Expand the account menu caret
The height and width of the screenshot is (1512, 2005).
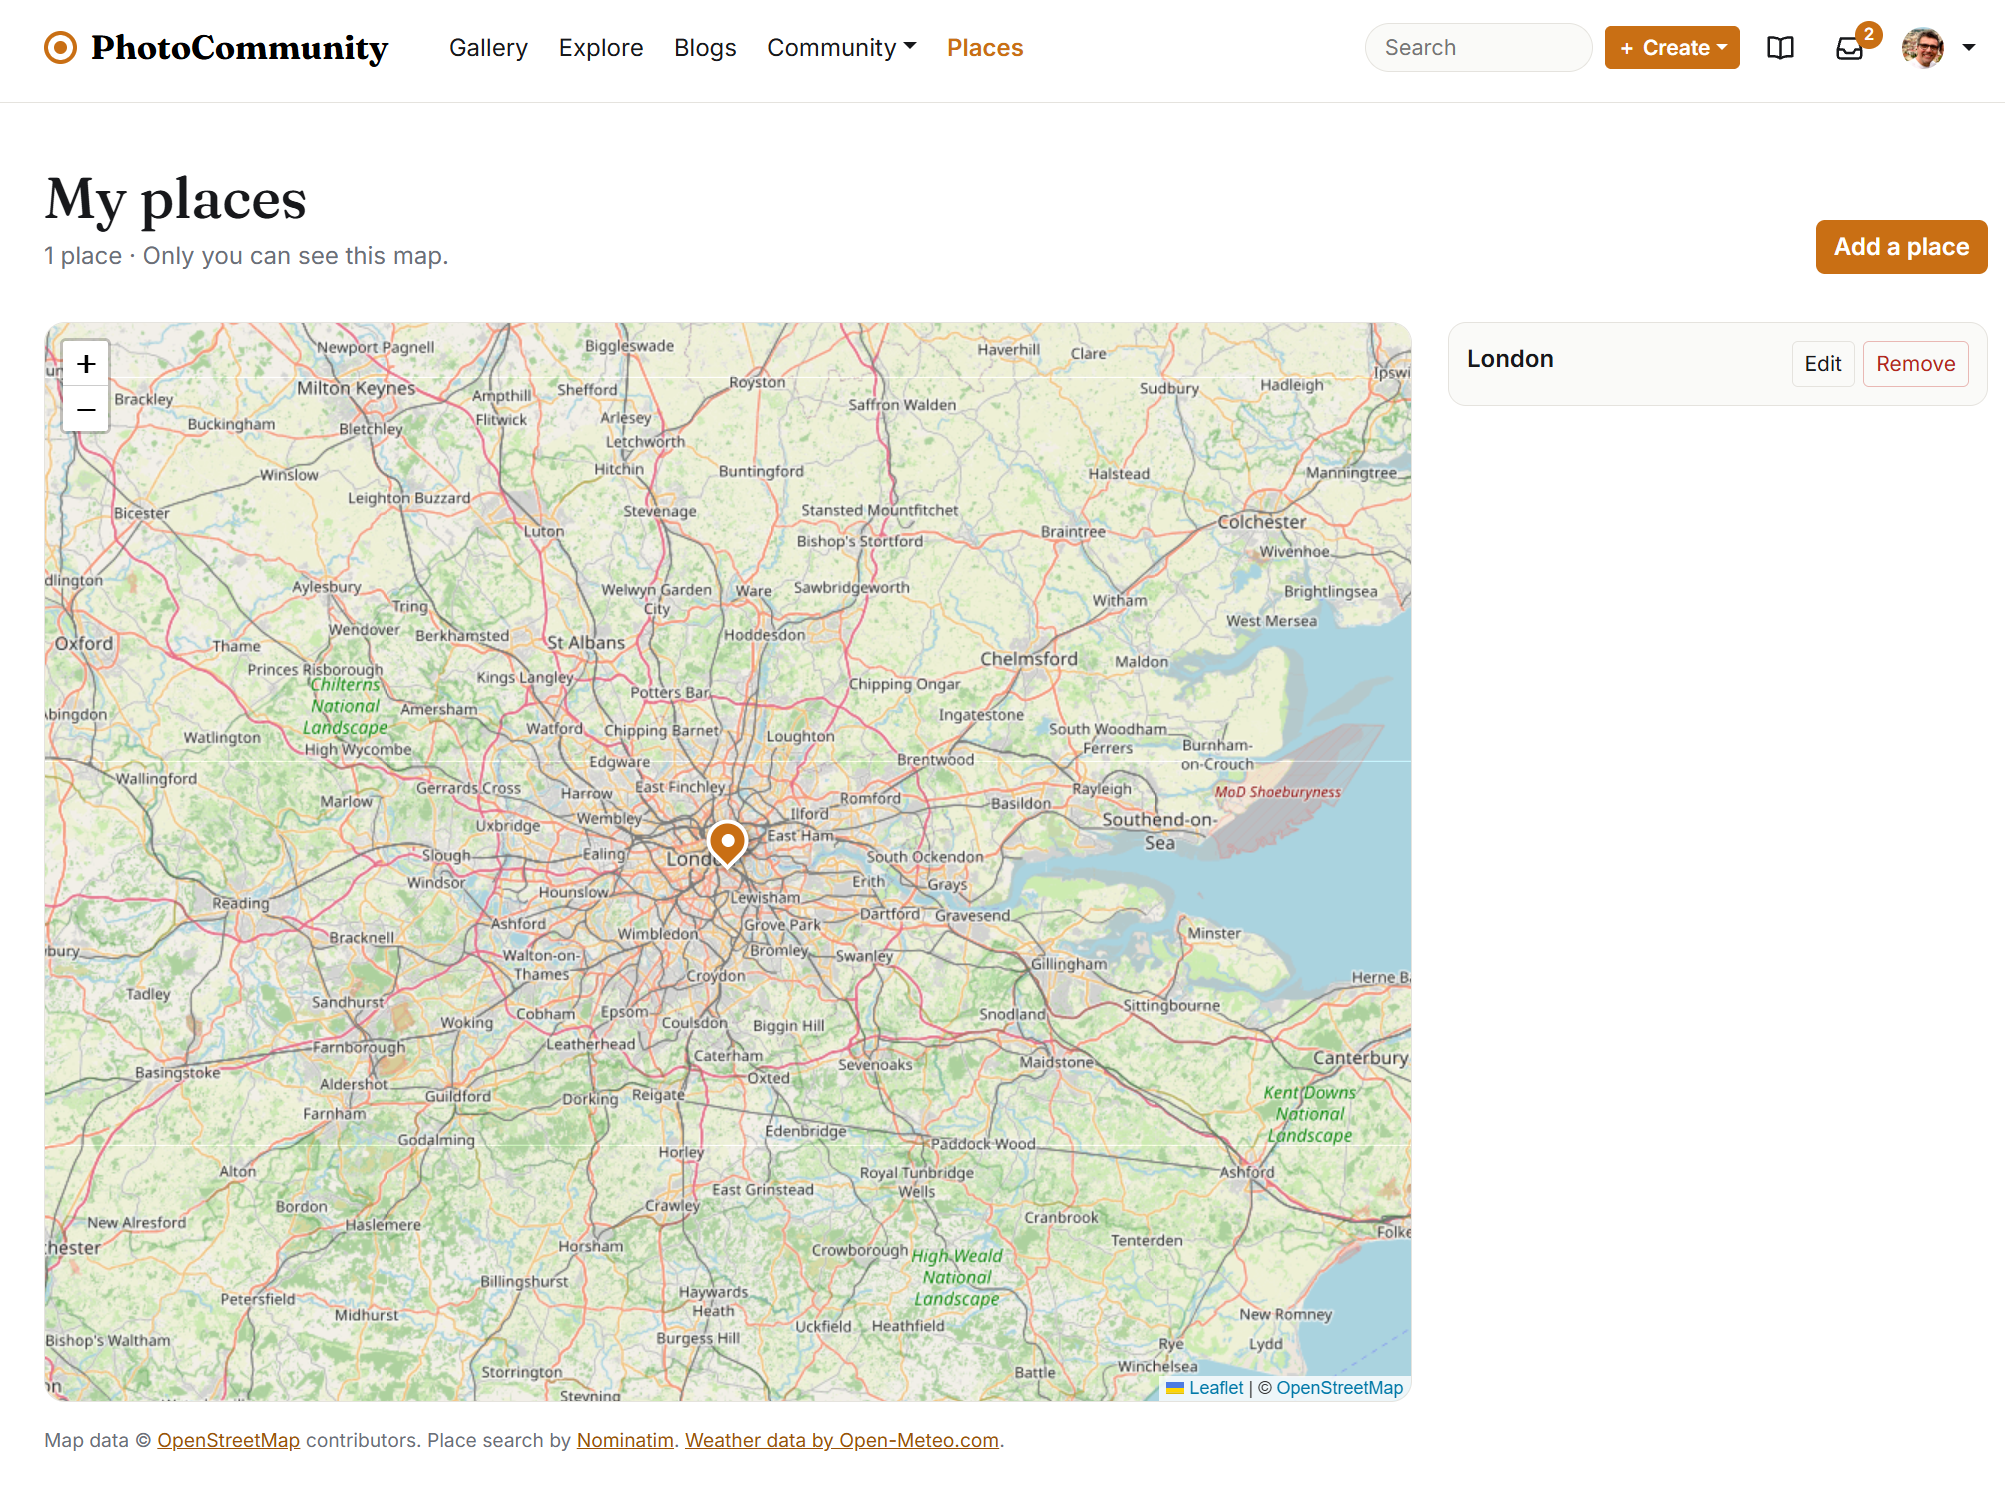tap(1969, 47)
